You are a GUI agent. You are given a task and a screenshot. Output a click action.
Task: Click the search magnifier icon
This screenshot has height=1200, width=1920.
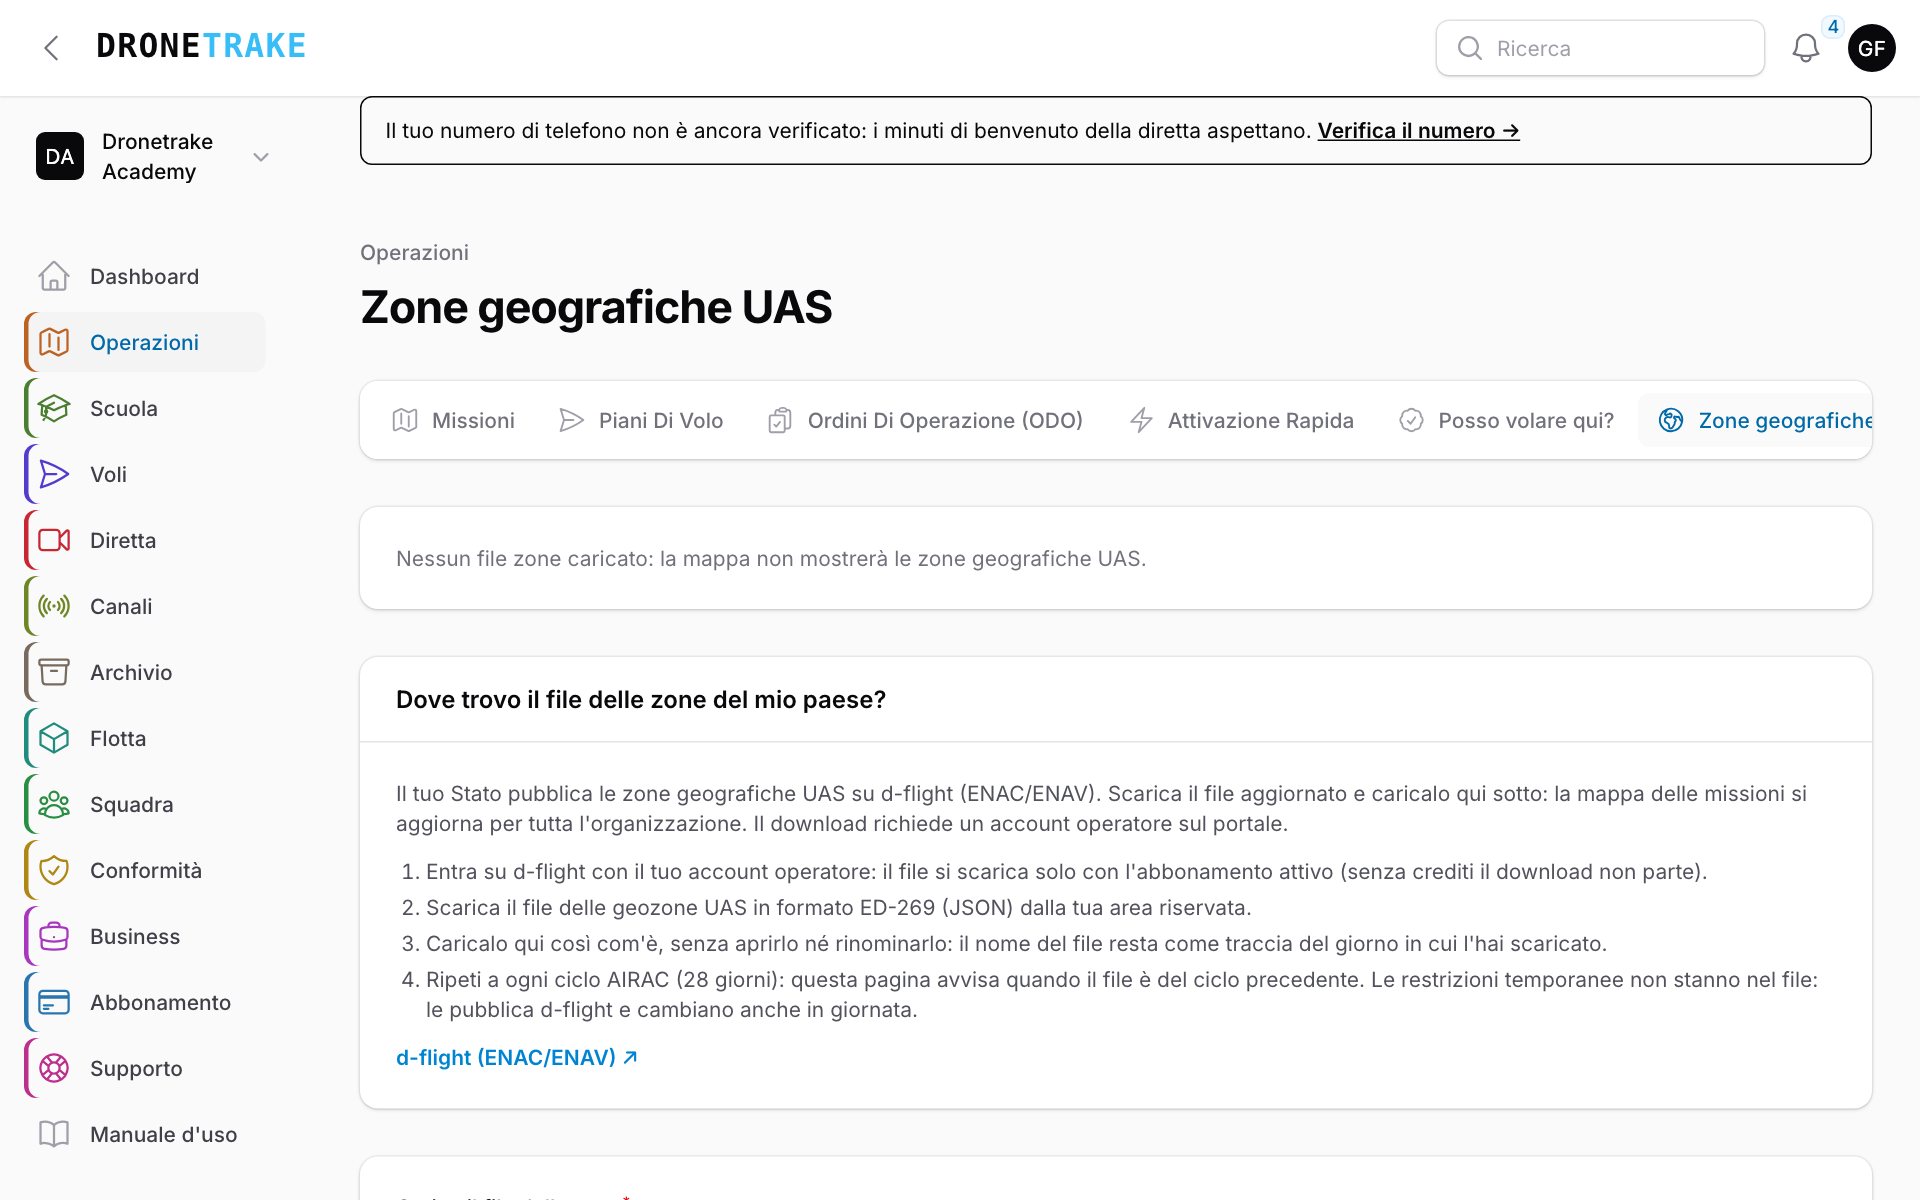click(x=1469, y=48)
